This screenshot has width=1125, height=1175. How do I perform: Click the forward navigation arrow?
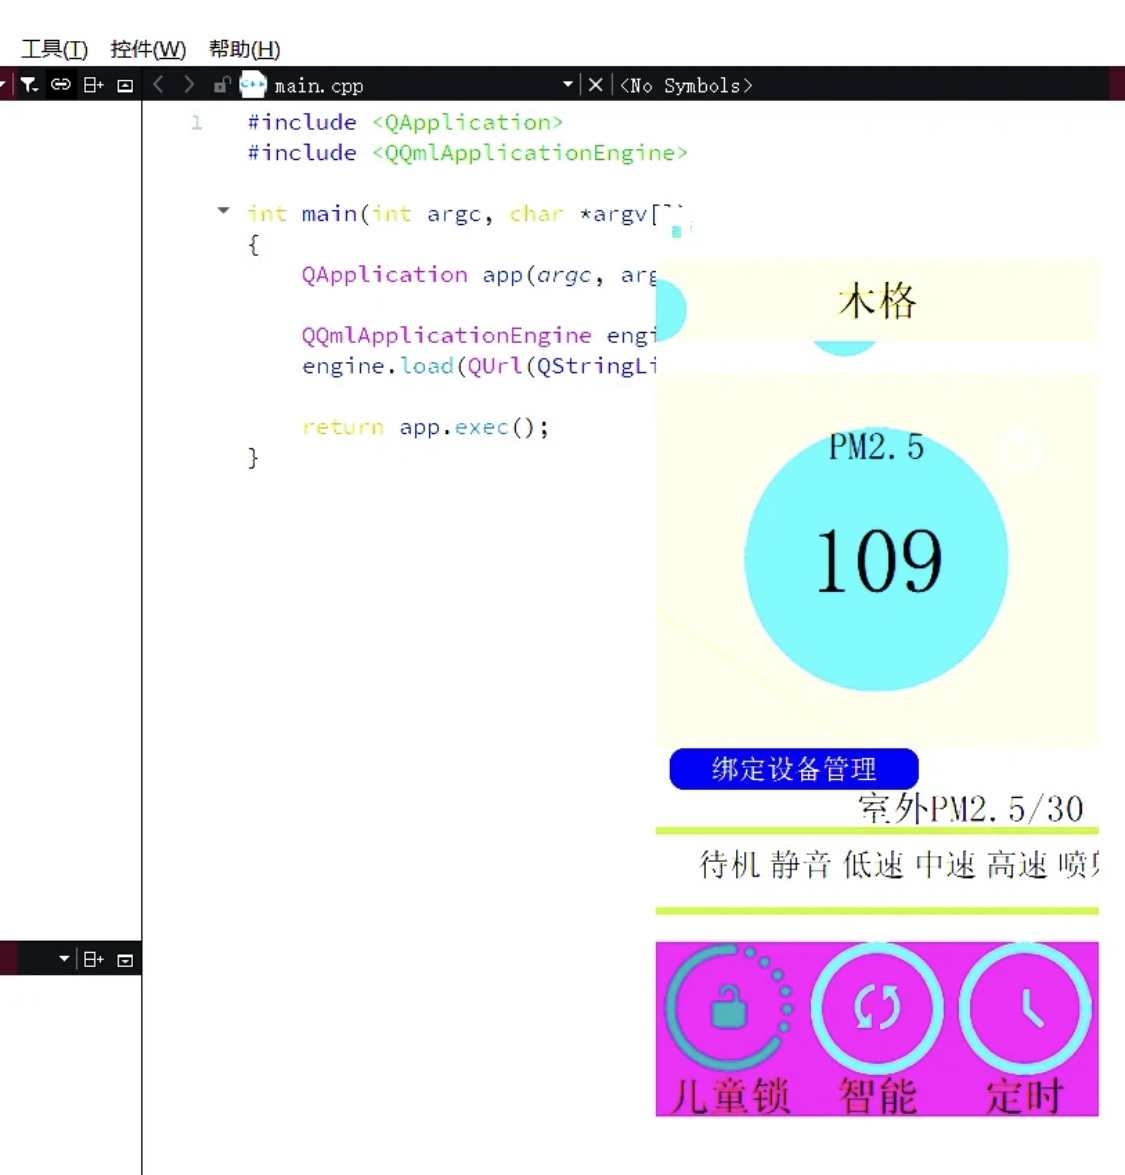tap(188, 85)
